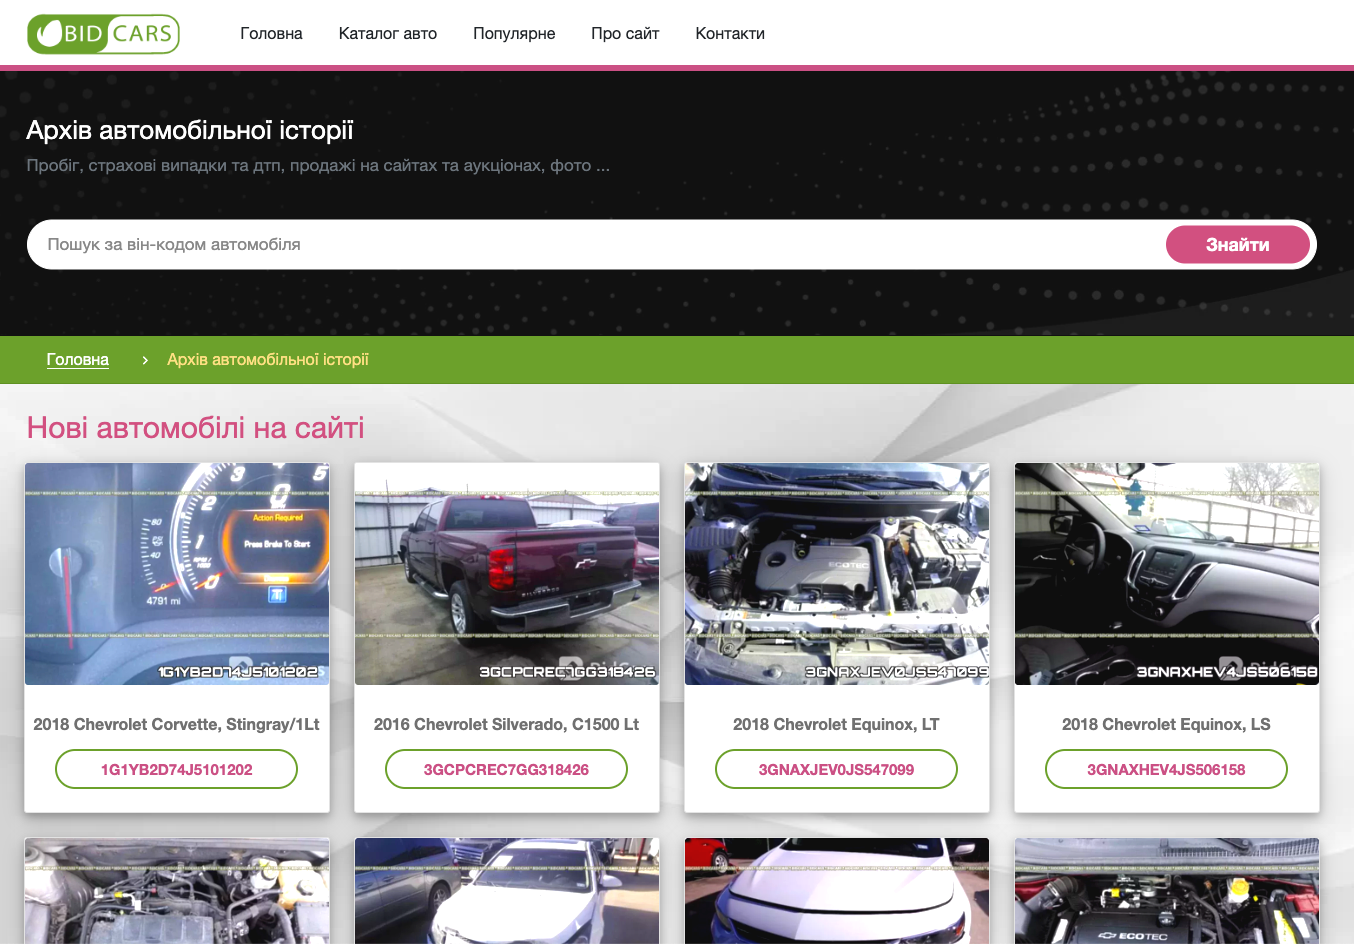Viewport: 1354px width, 944px height.
Task: Select Про сайт in the navigation
Action: [624, 33]
